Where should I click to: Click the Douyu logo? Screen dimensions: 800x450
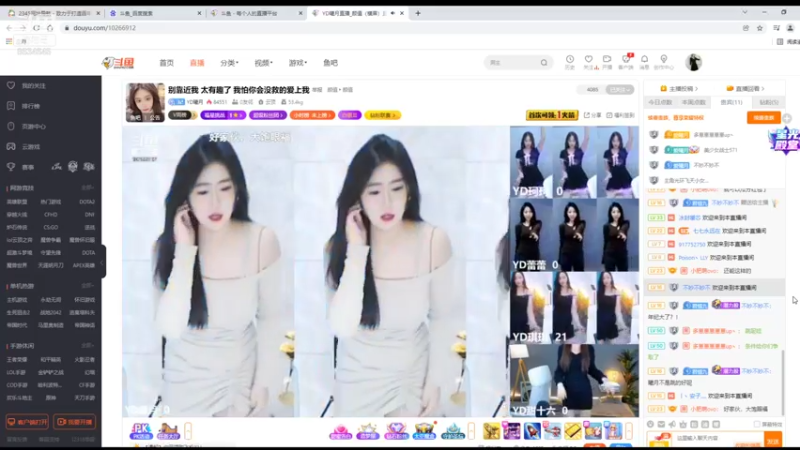pyautogui.click(x=118, y=63)
